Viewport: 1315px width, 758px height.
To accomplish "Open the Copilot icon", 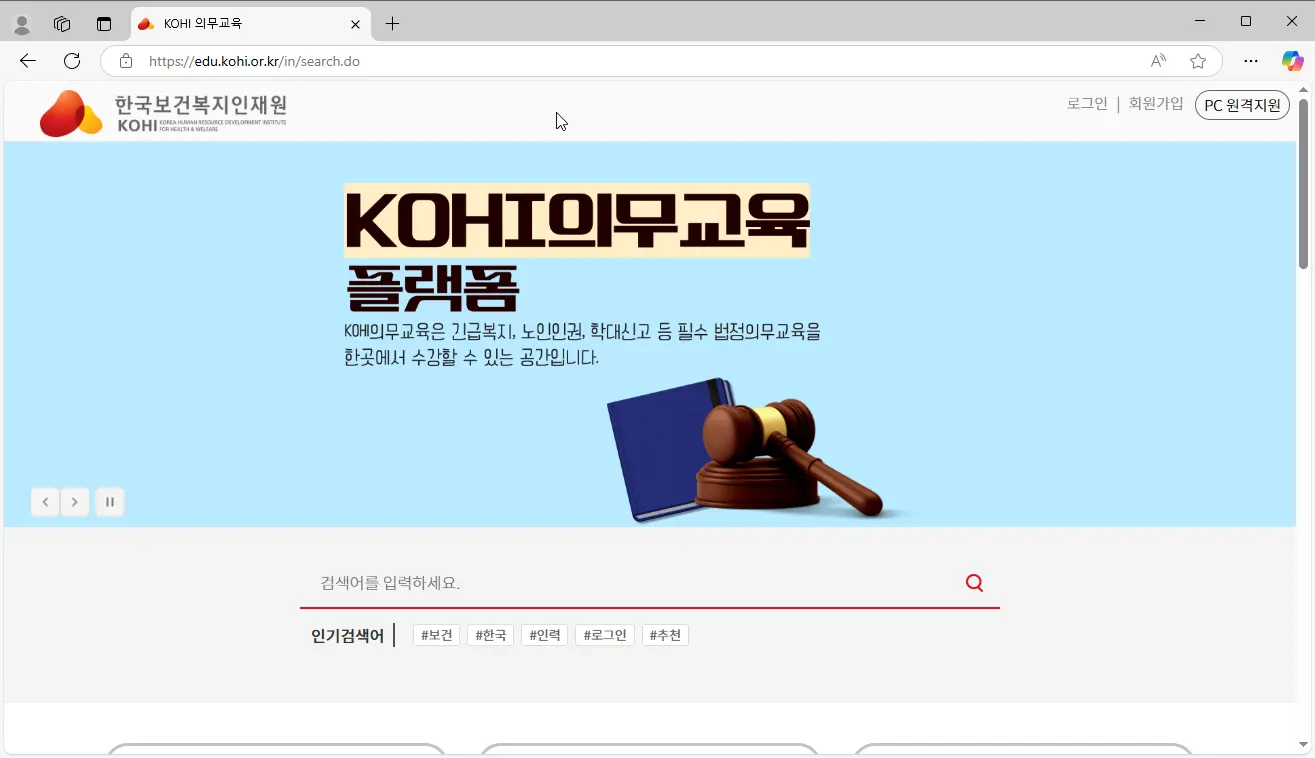I will [x=1292, y=61].
